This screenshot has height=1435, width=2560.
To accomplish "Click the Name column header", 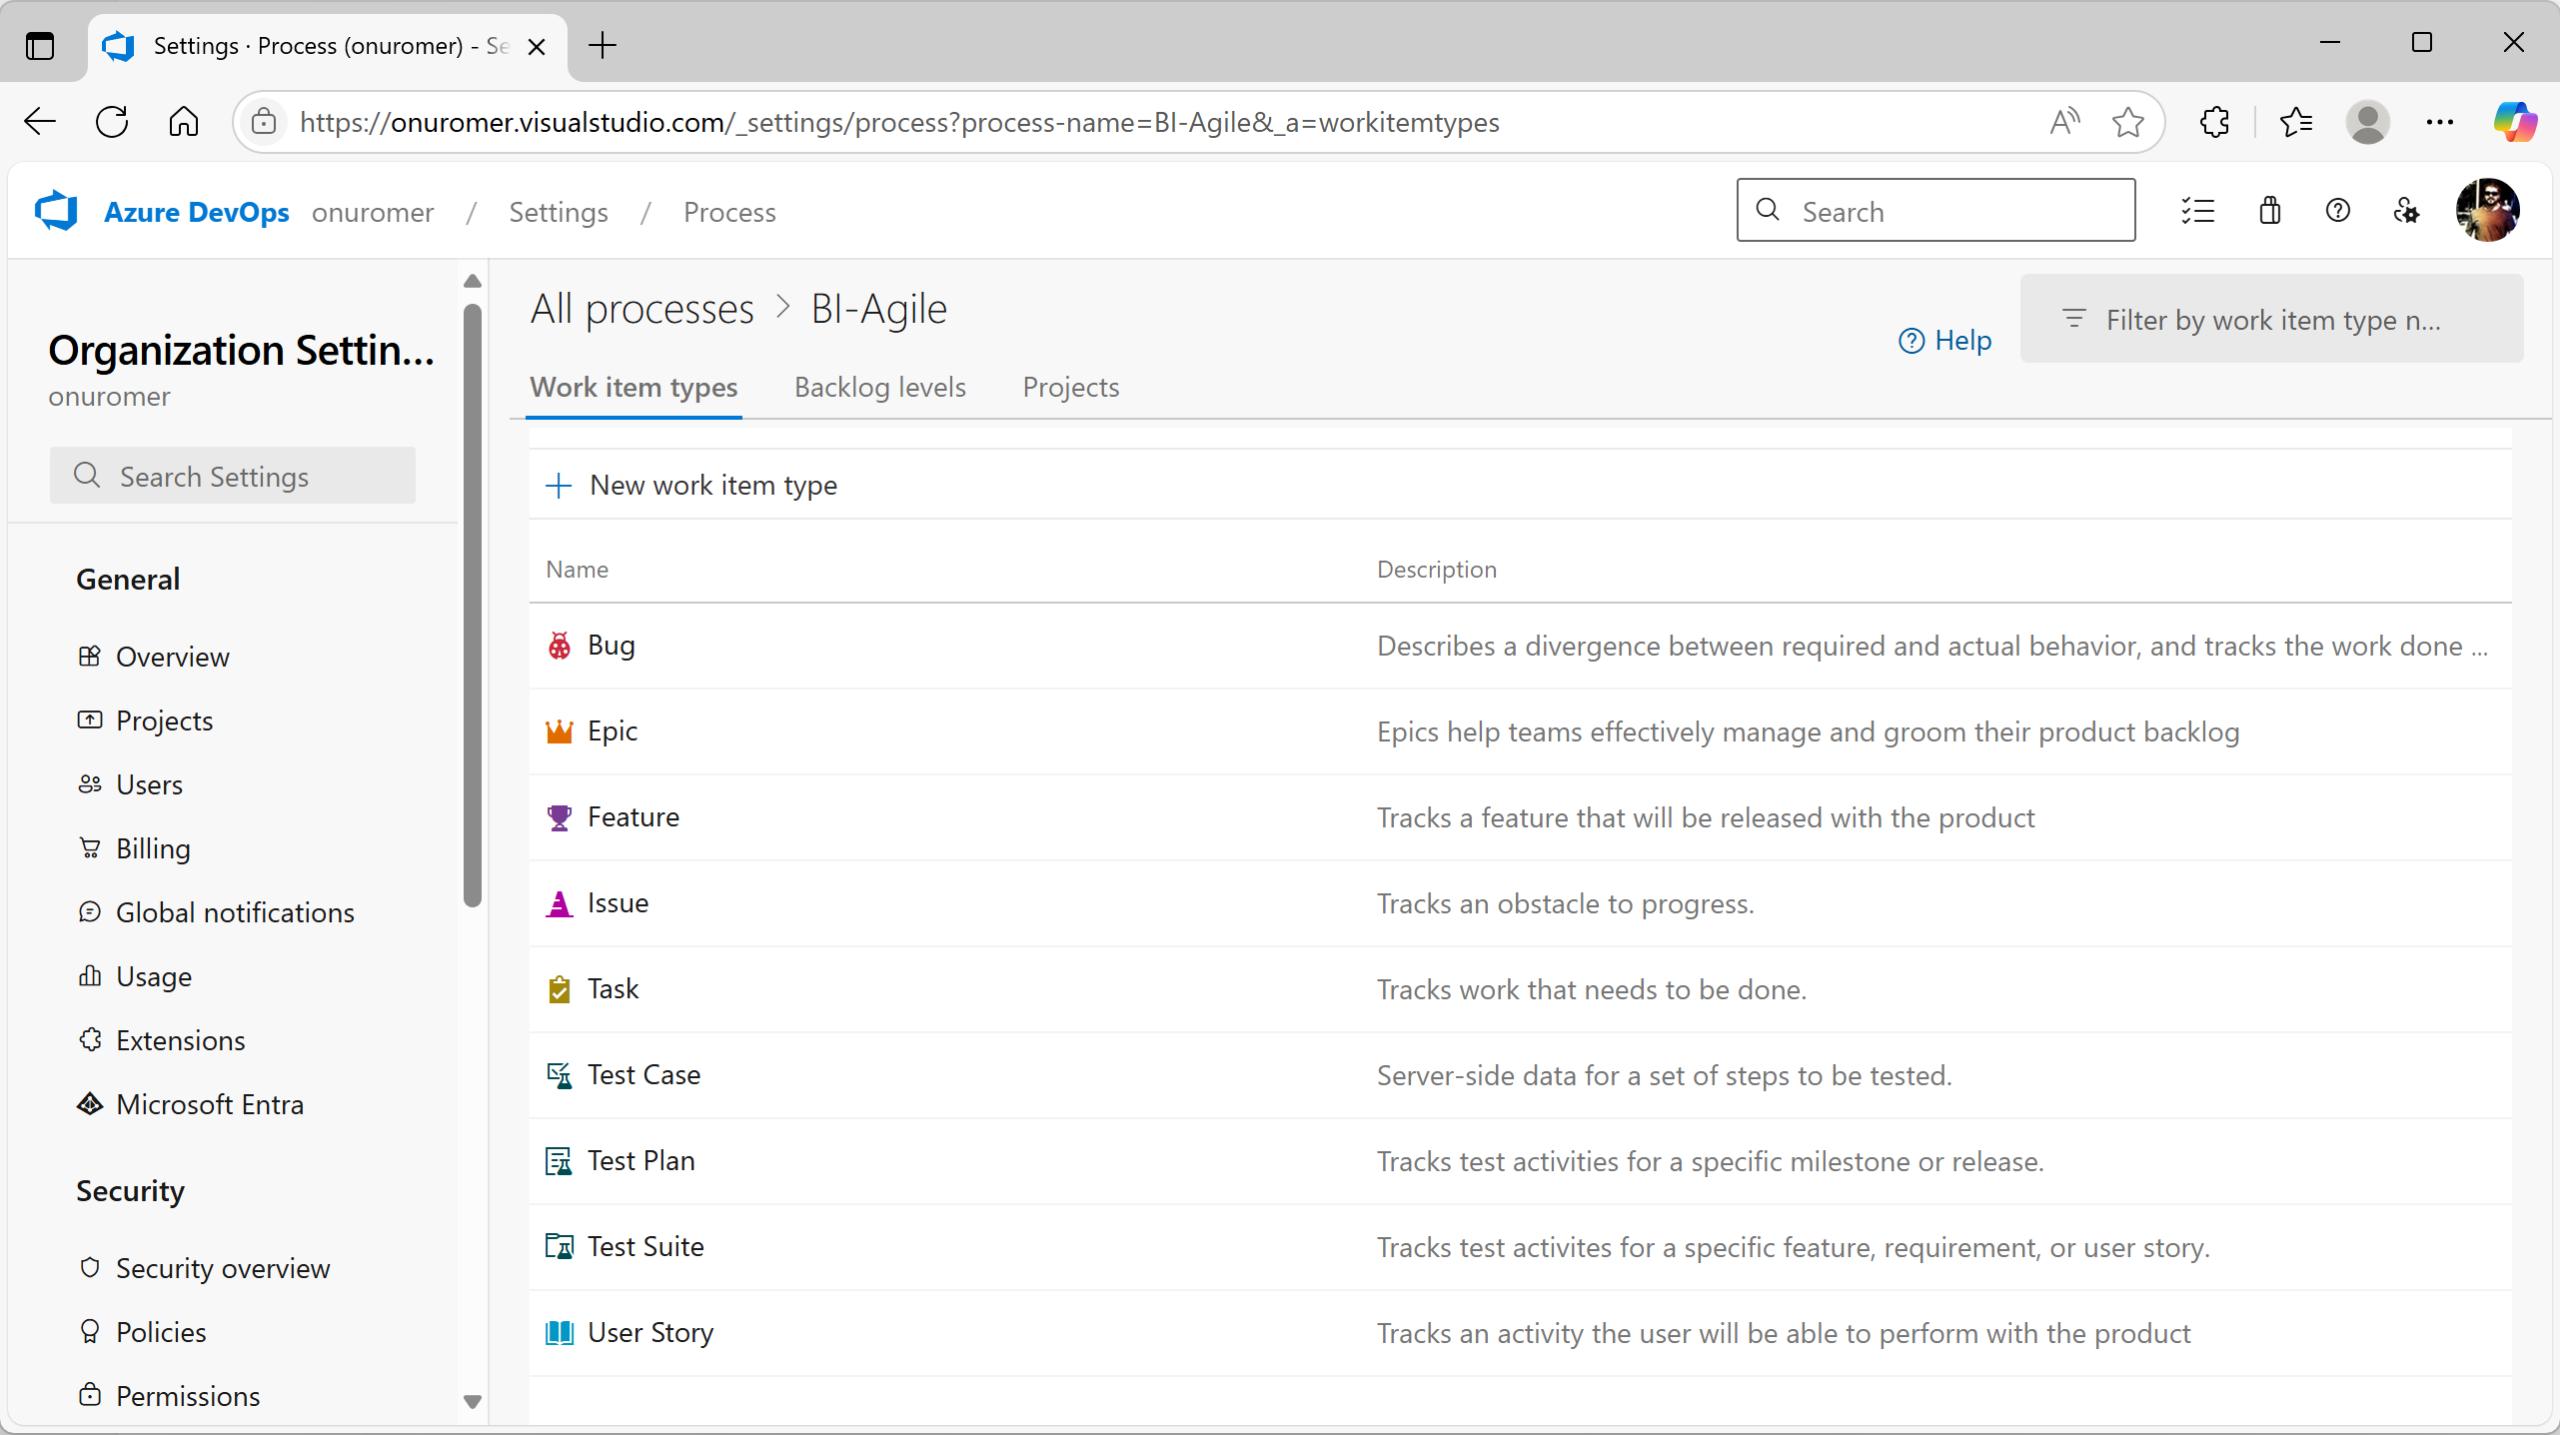I will [577, 570].
